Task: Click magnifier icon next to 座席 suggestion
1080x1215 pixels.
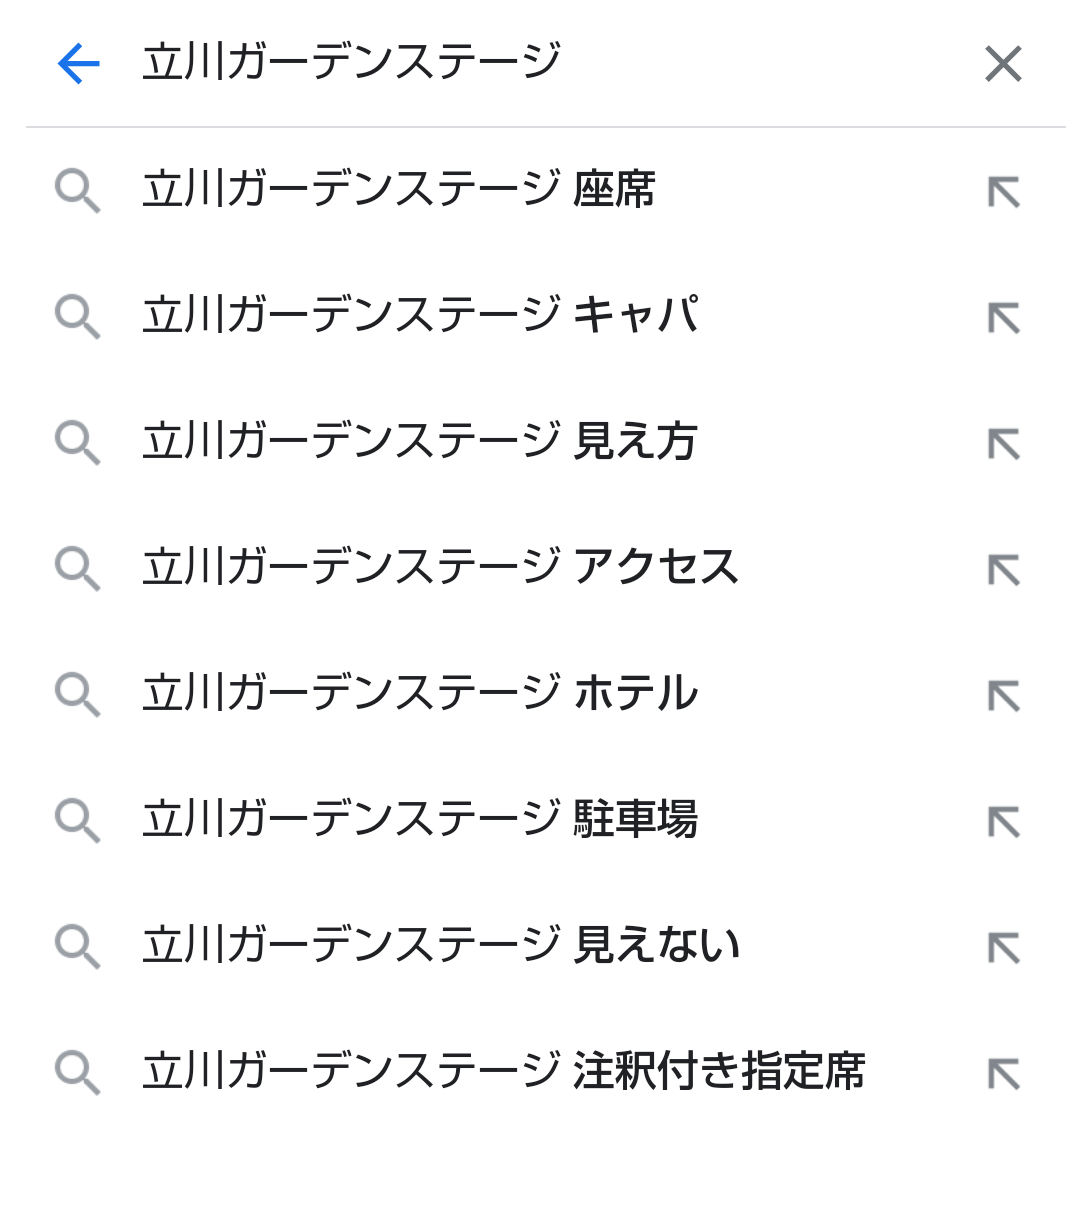Action: pyautogui.click(x=77, y=191)
